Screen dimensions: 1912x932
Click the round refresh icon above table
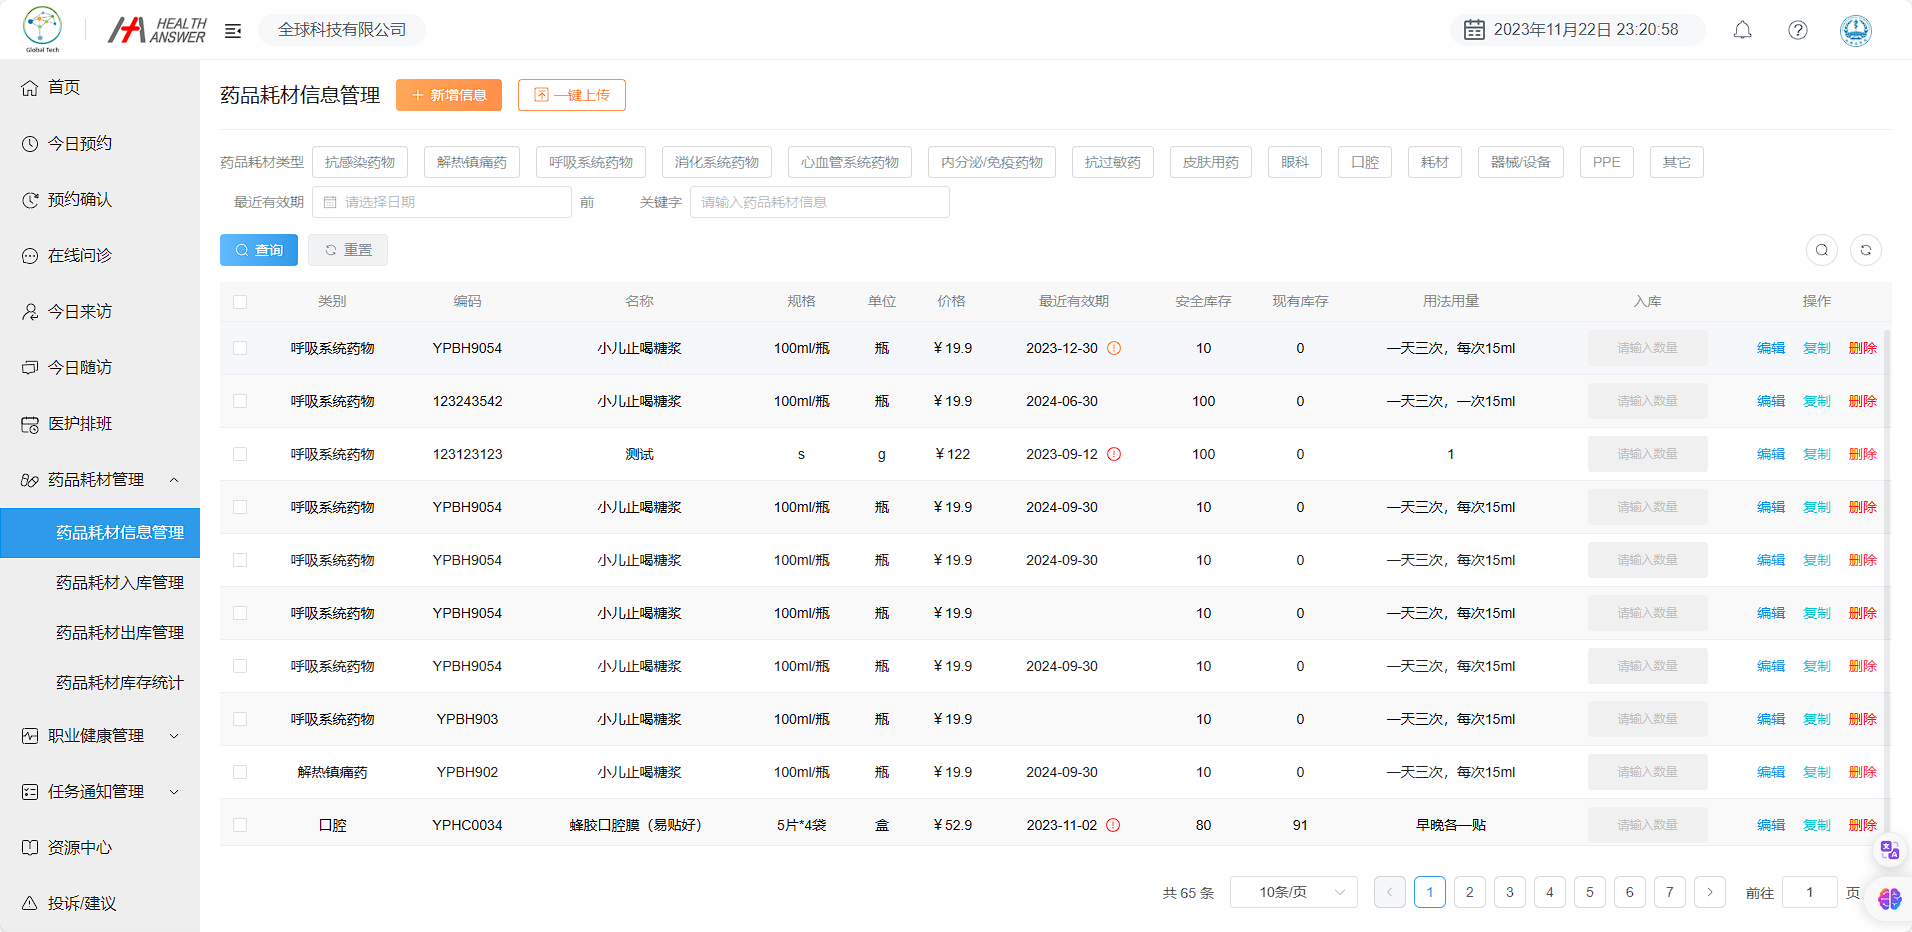click(1866, 250)
